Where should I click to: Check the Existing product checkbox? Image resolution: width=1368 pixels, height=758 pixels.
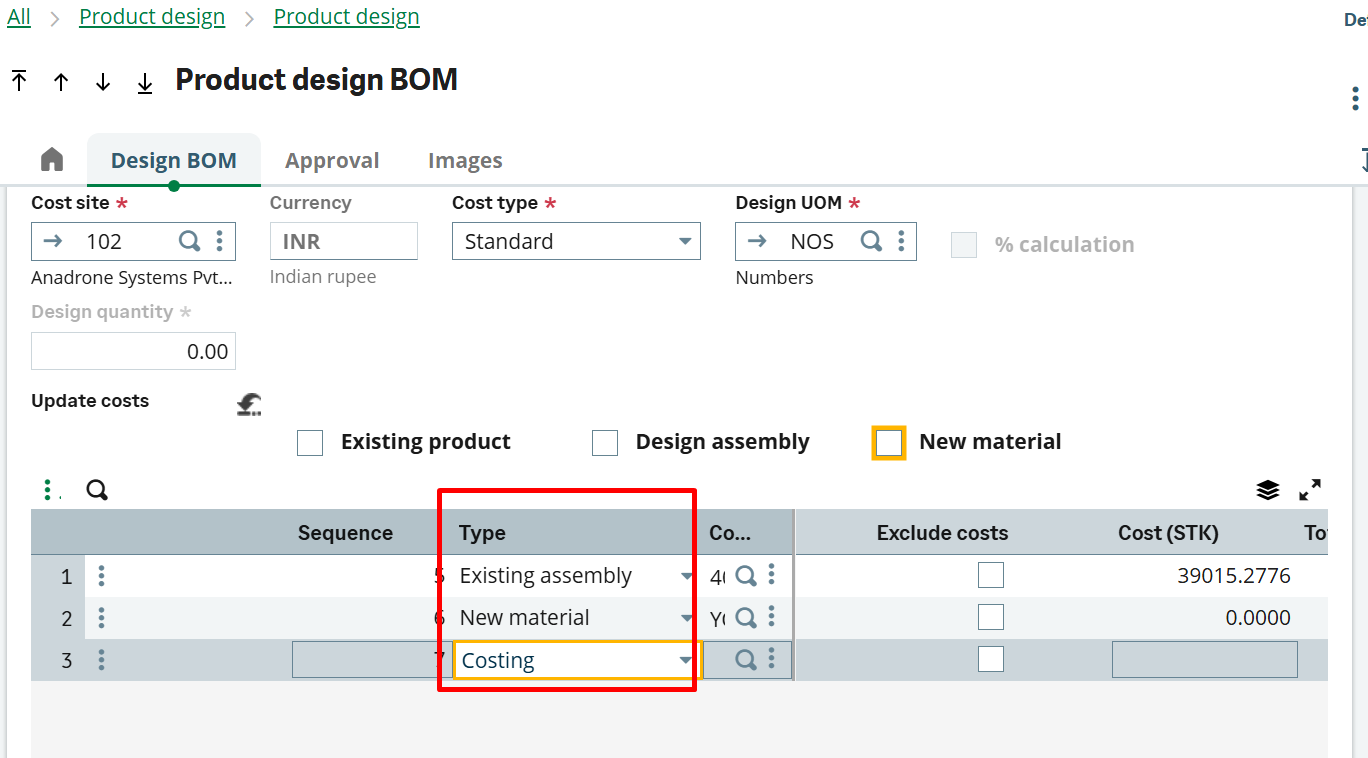point(310,442)
